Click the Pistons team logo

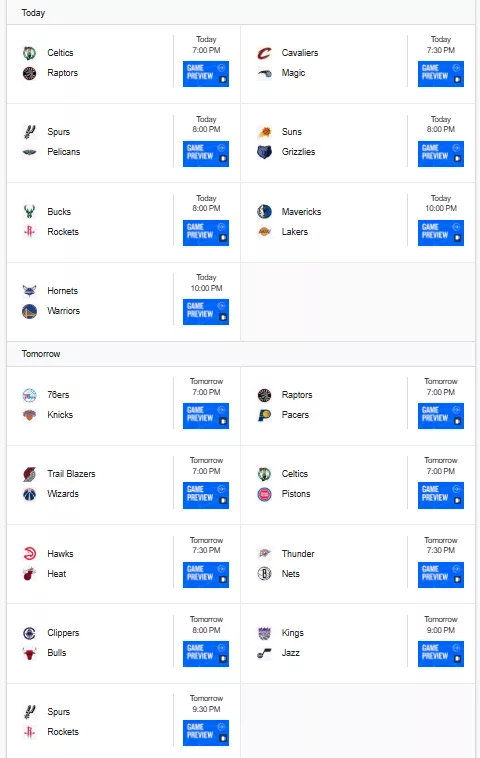coord(264,494)
